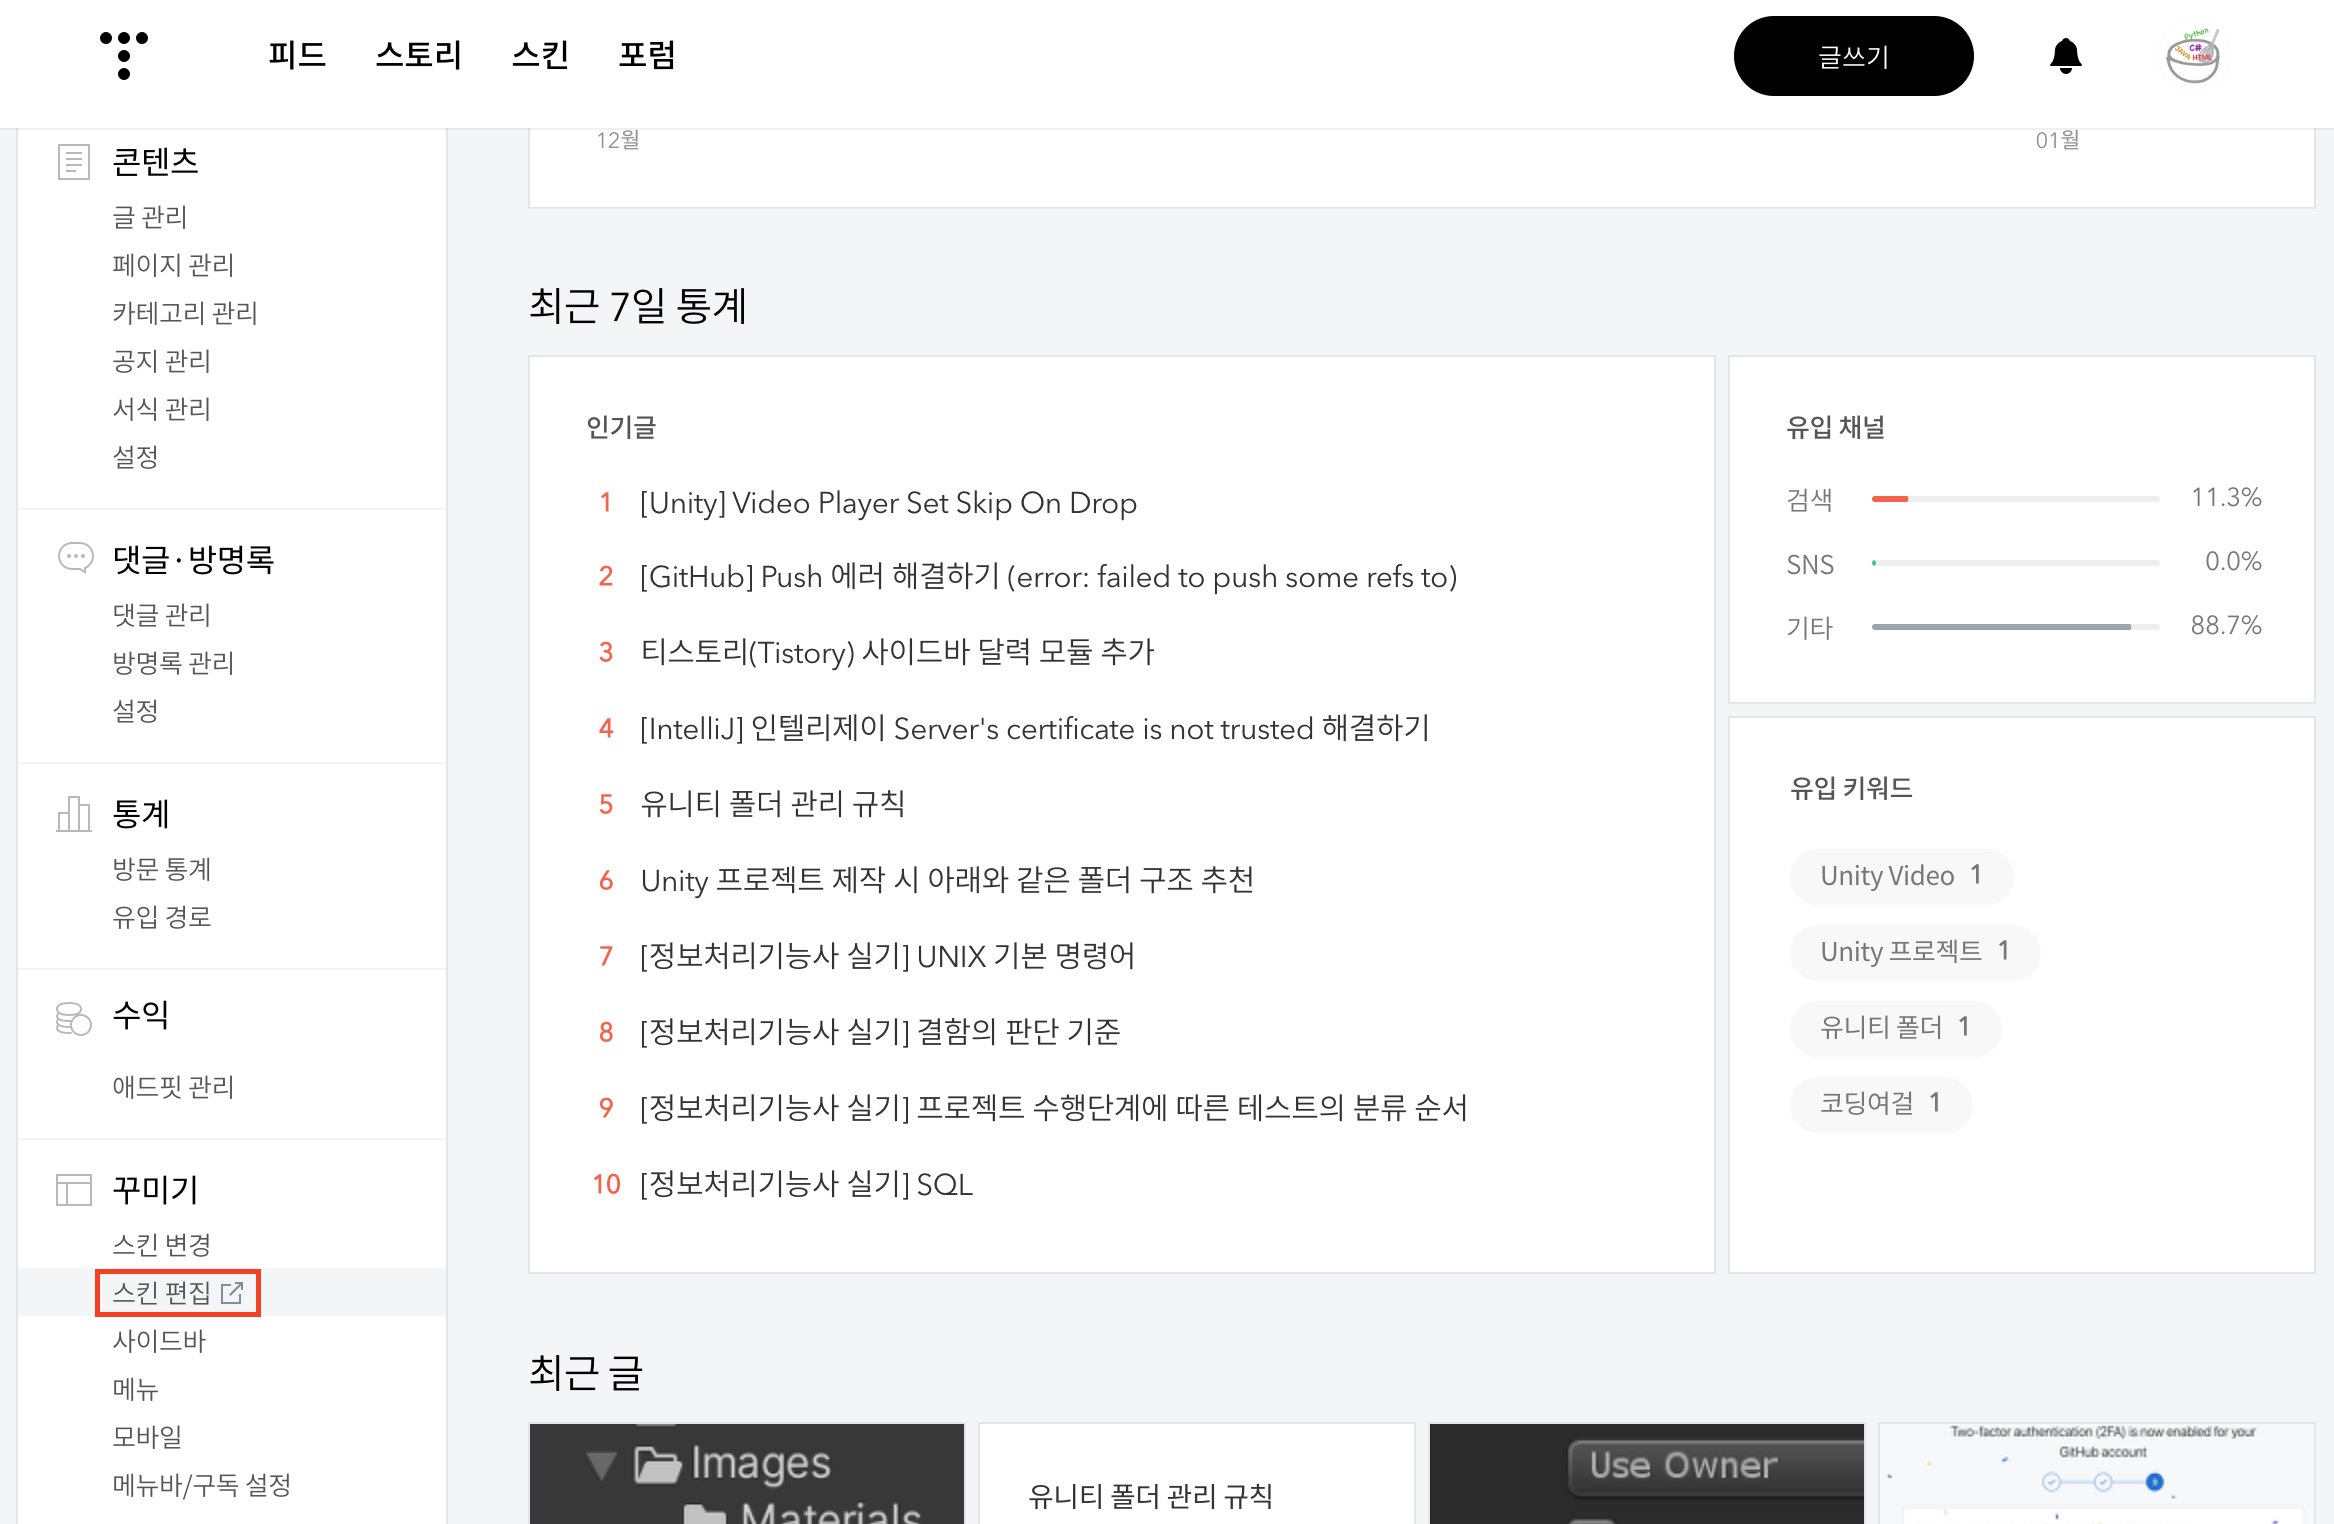
Task: Click the 꾸미기 layout icon
Action: pos(74,1190)
